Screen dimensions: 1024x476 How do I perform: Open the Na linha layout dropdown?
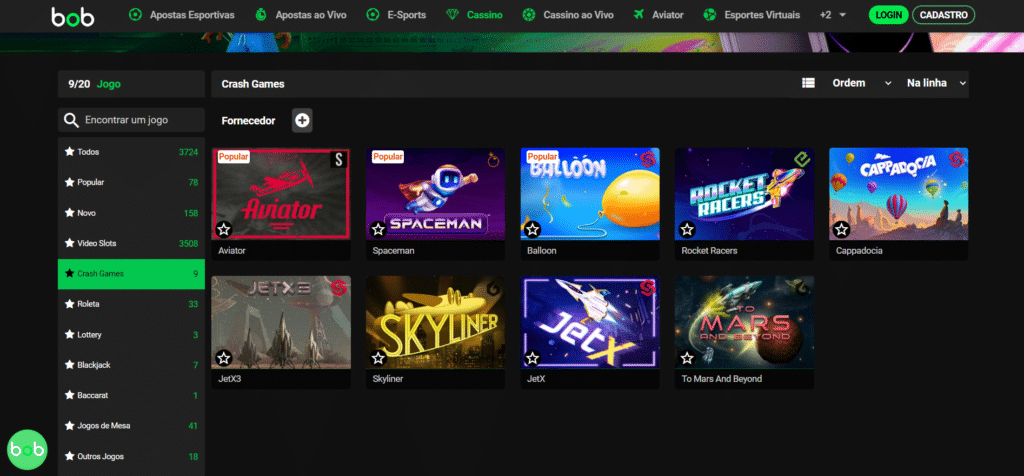point(935,83)
